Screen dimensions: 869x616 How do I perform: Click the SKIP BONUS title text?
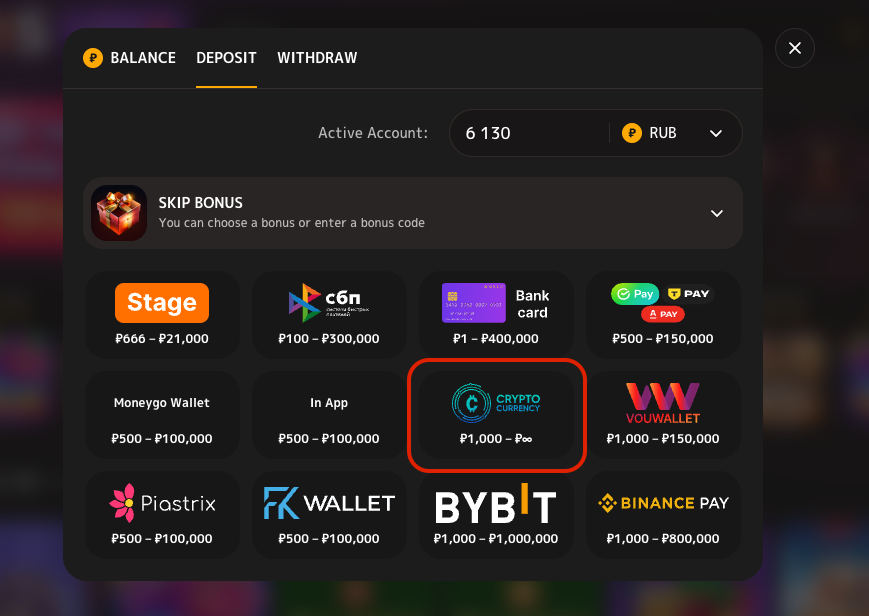[201, 203]
